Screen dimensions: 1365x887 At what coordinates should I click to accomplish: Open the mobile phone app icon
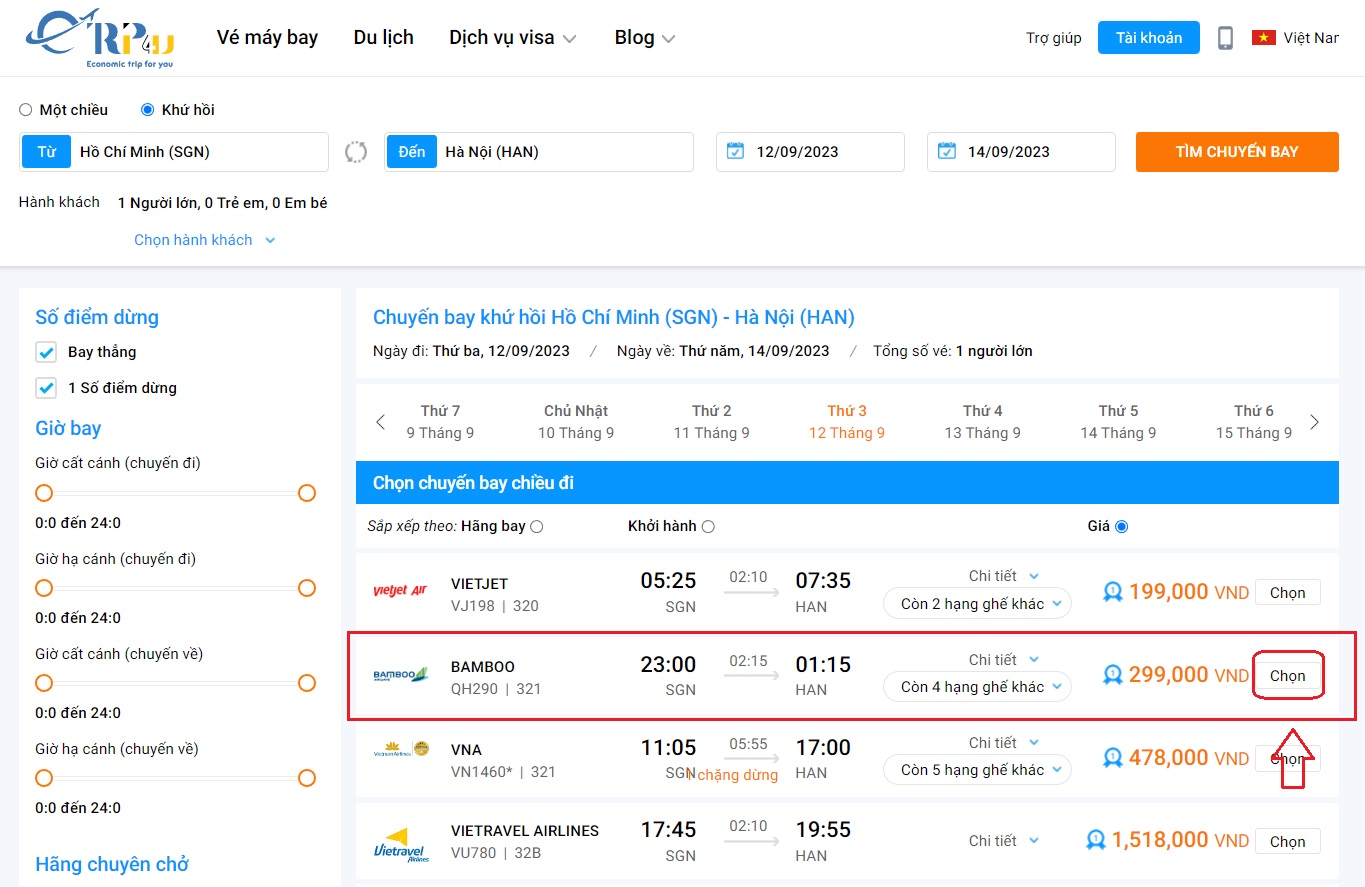[x=1225, y=38]
